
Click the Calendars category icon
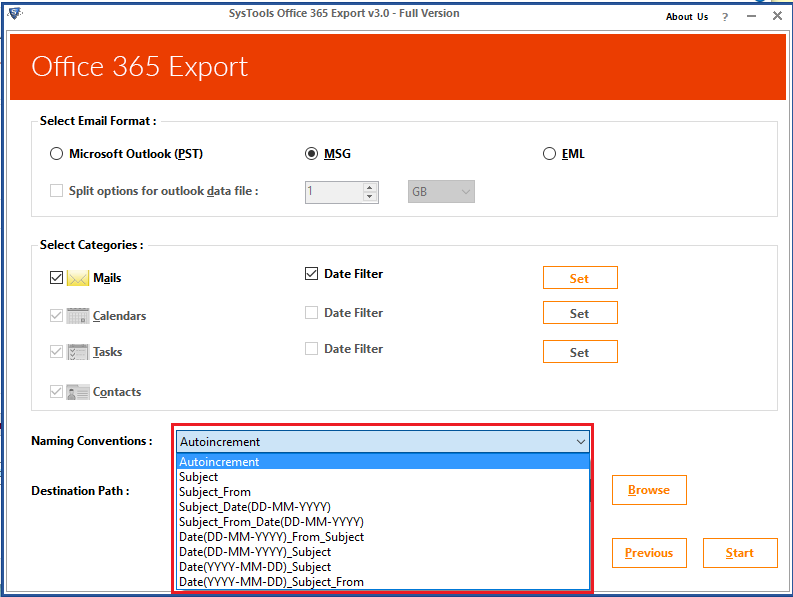[x=78, y=316]
